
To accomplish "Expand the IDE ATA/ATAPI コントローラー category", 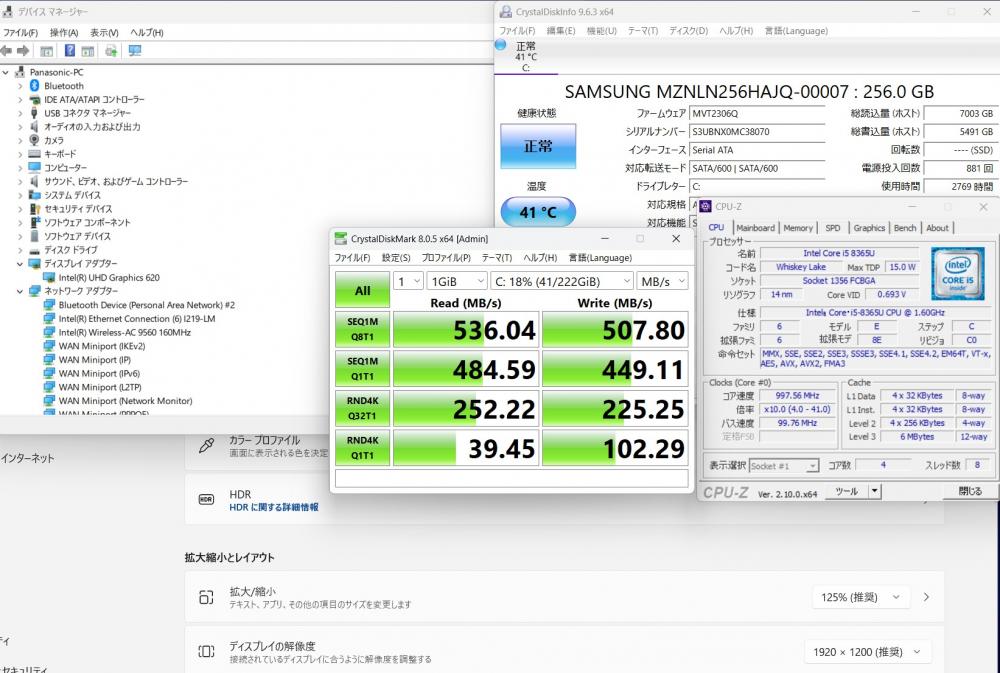I will (x=20, y=100).
